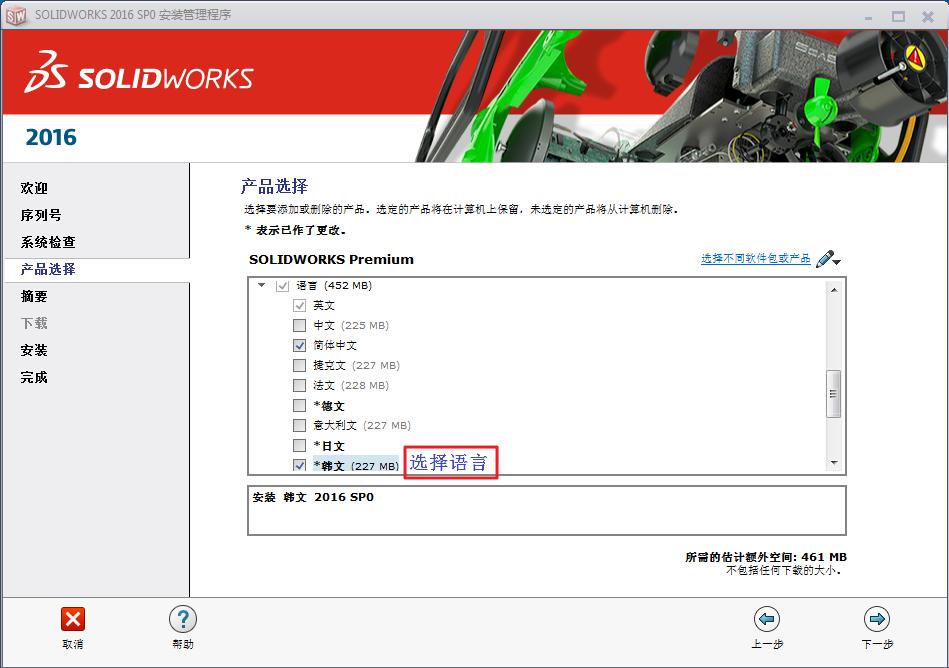Open the 完成 step in sidebar

click(34, 378)
